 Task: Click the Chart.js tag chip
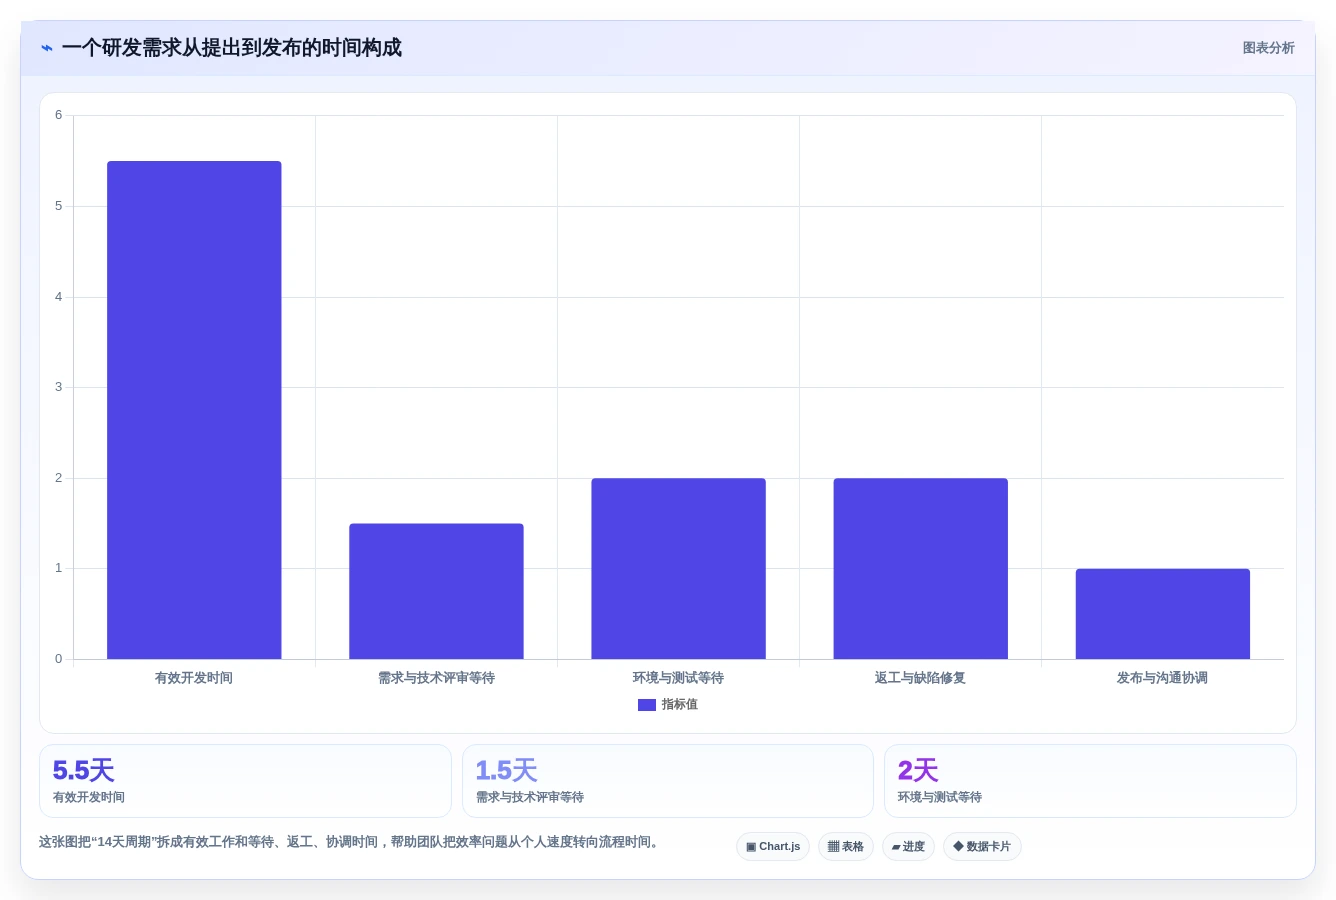coord(773,847)
